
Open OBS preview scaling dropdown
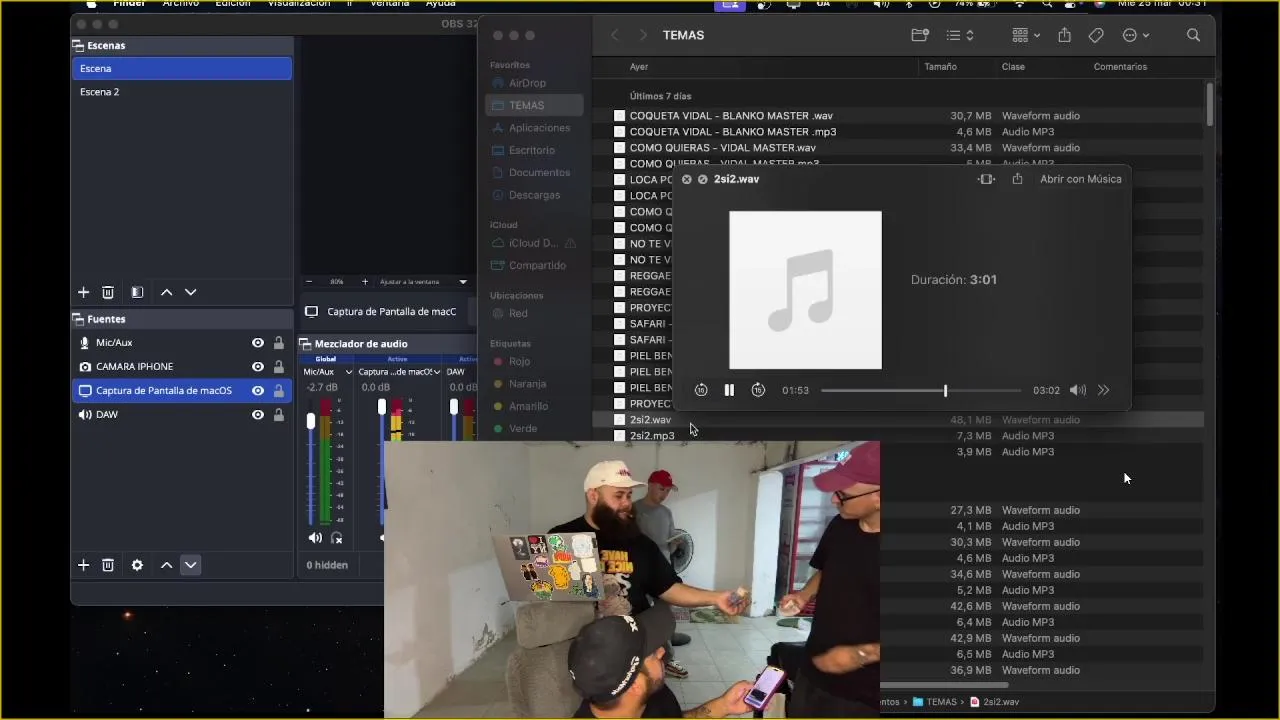pyautogui.click(x=424, y=282)
